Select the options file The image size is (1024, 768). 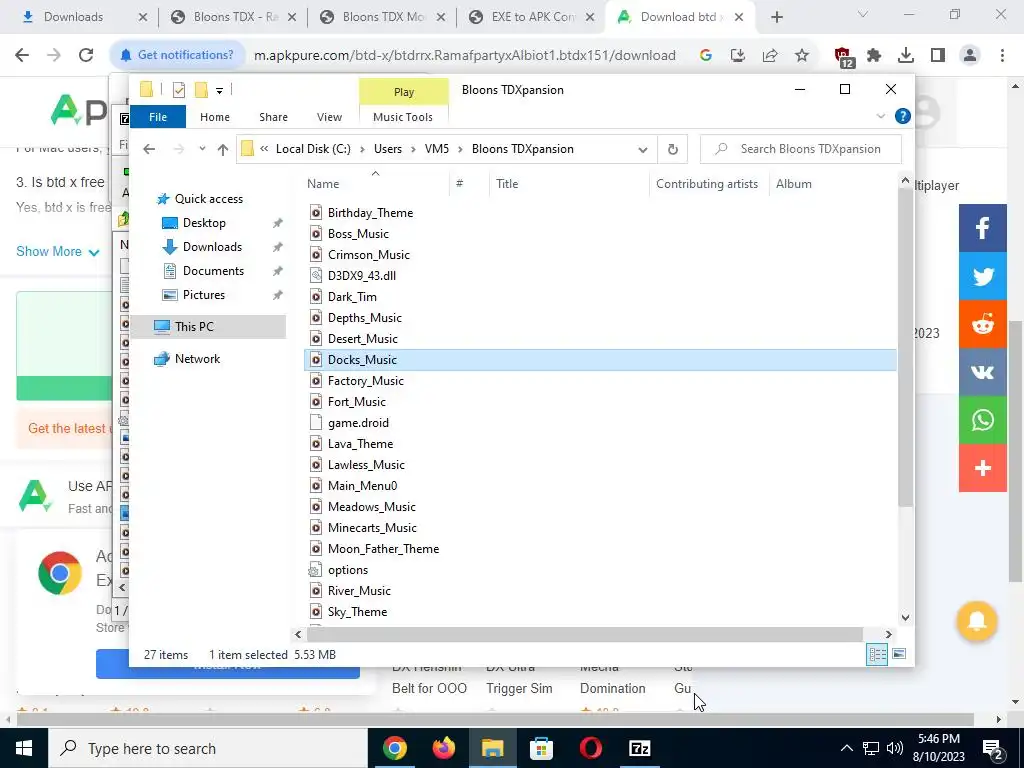[x=347, y=569]
